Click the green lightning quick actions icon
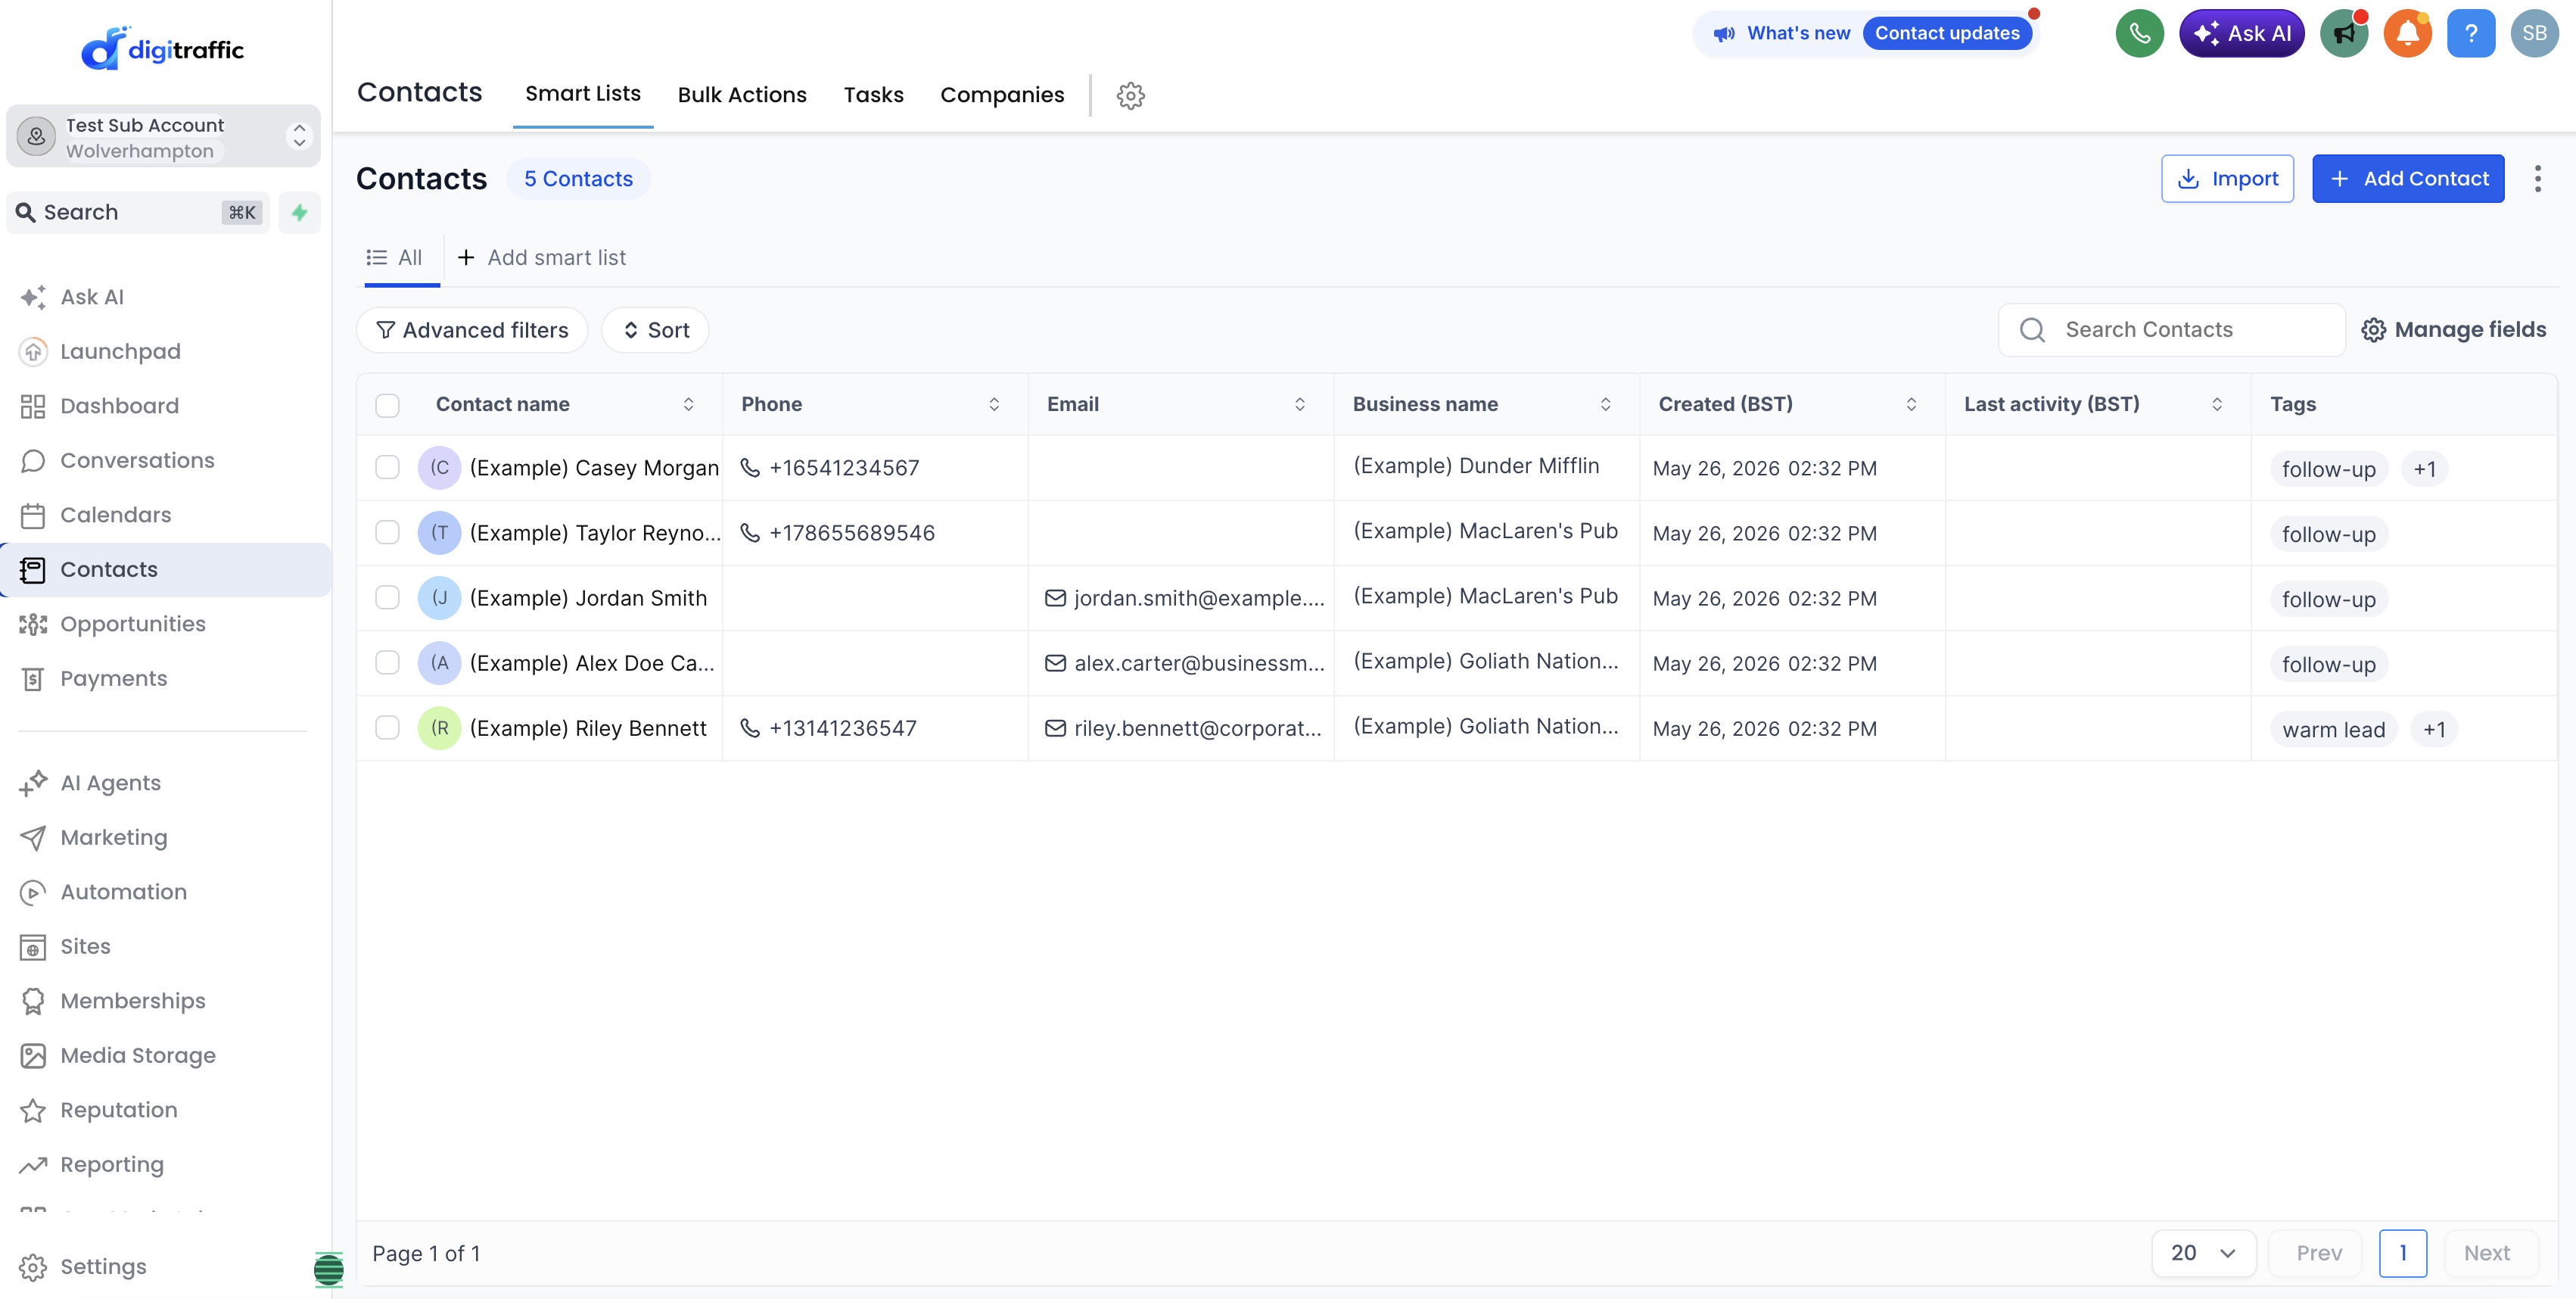Viewport: 2576px width, 1299px height. (299, 212)
